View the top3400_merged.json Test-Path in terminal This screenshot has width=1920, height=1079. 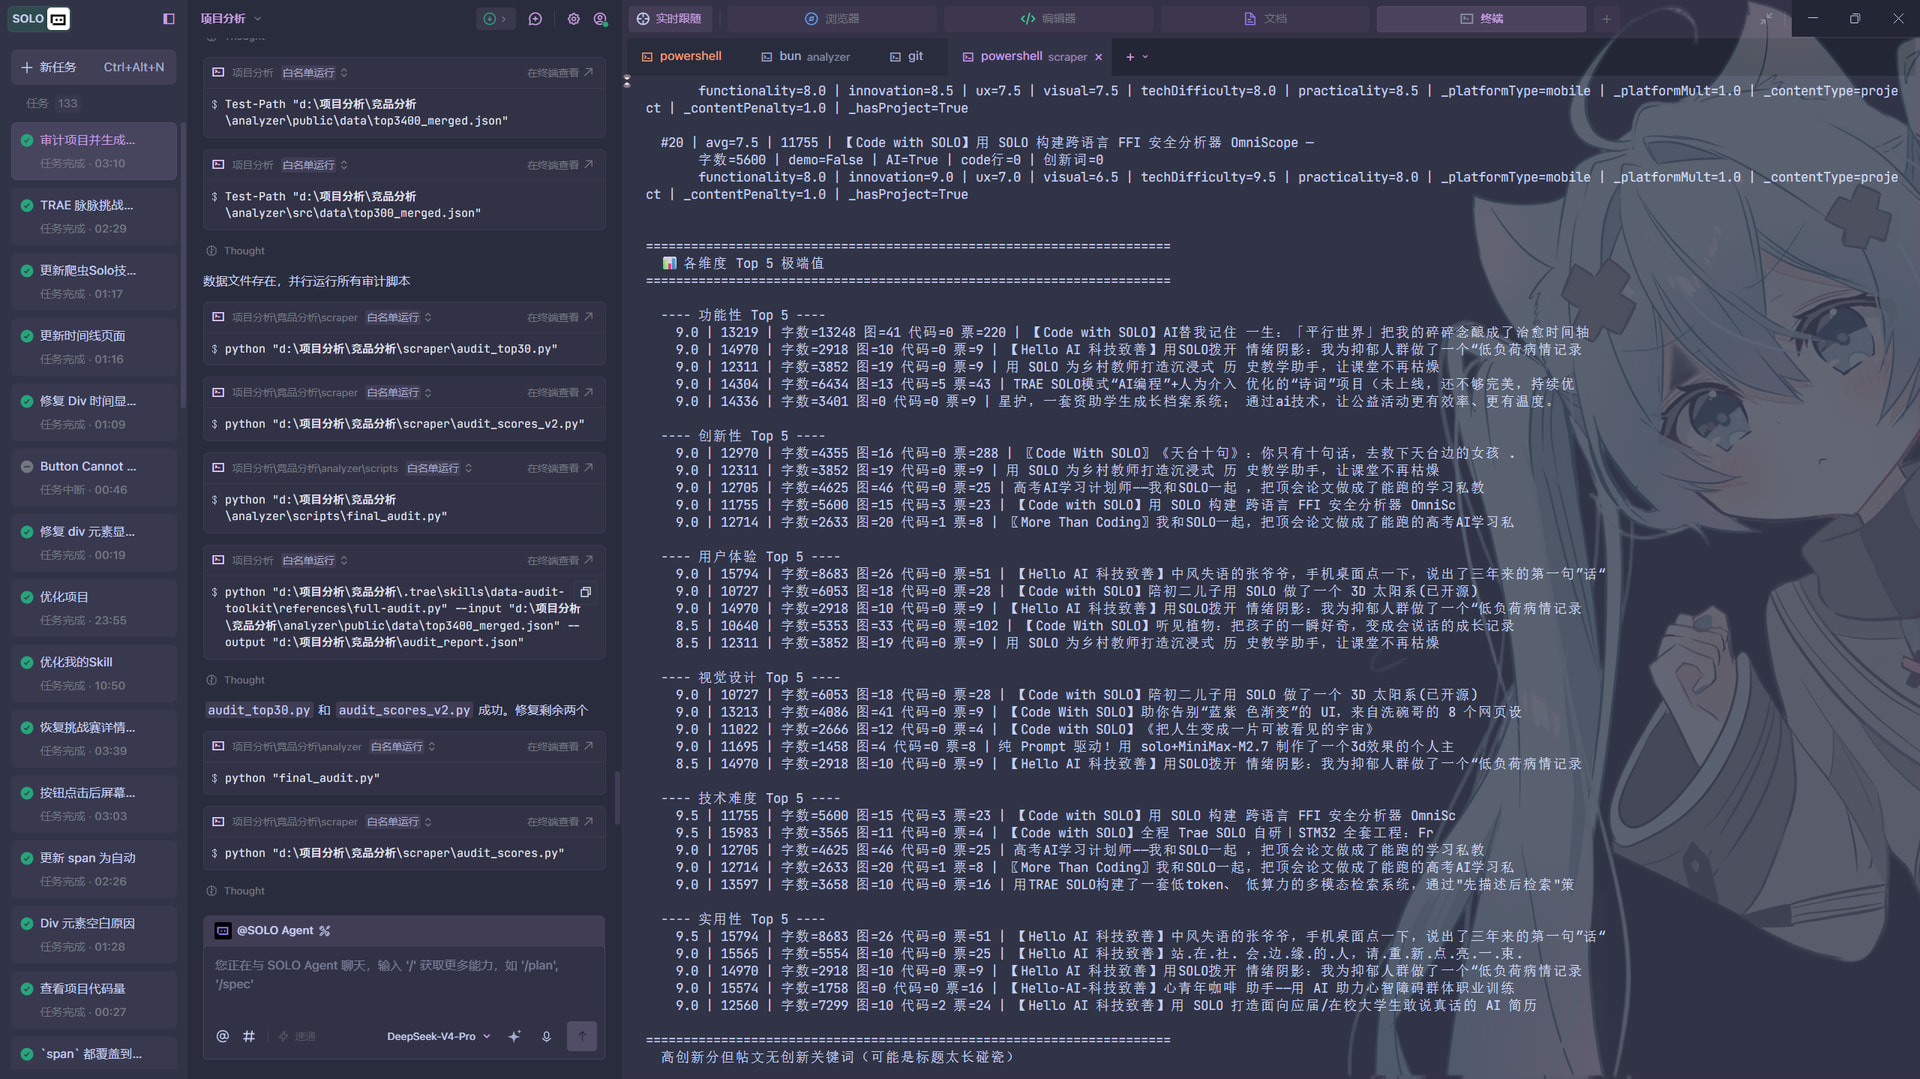coord(560,72)
